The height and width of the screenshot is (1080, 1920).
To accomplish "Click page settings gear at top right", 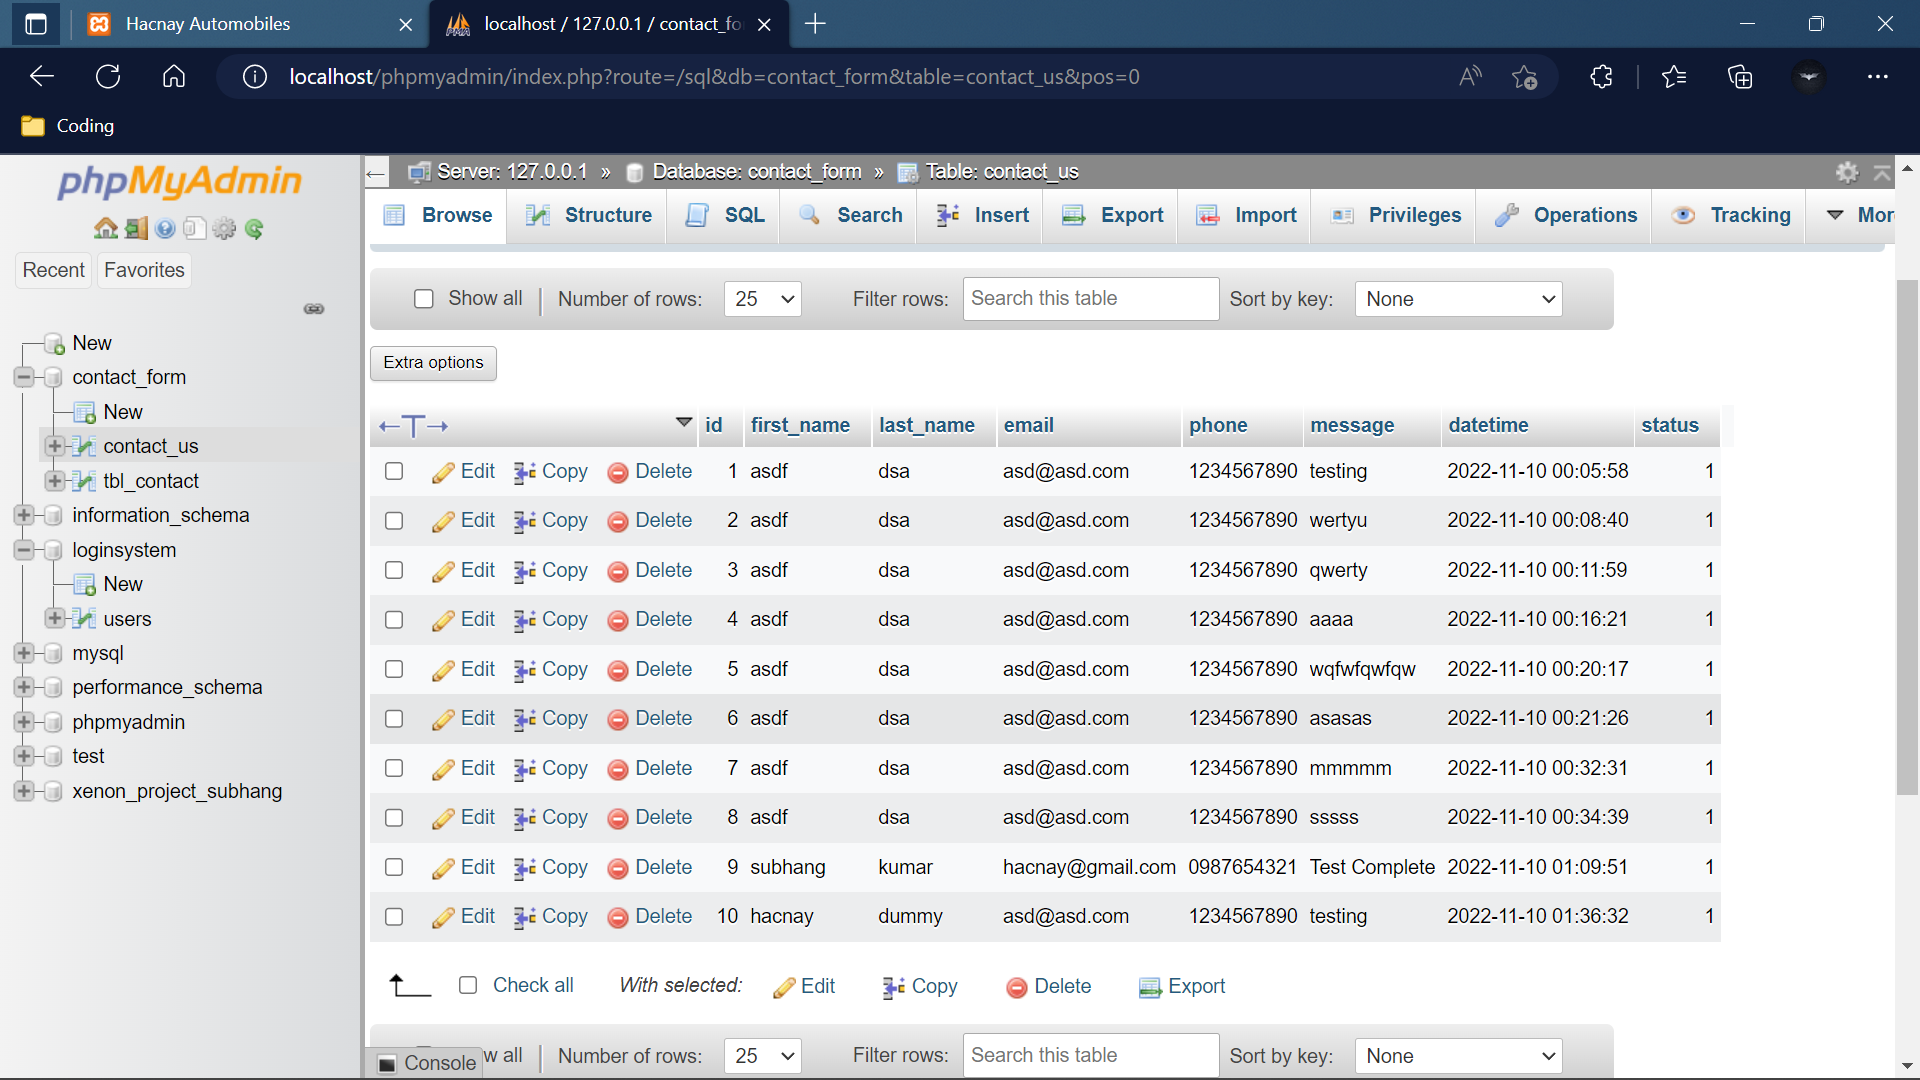I will point(1847,172).
